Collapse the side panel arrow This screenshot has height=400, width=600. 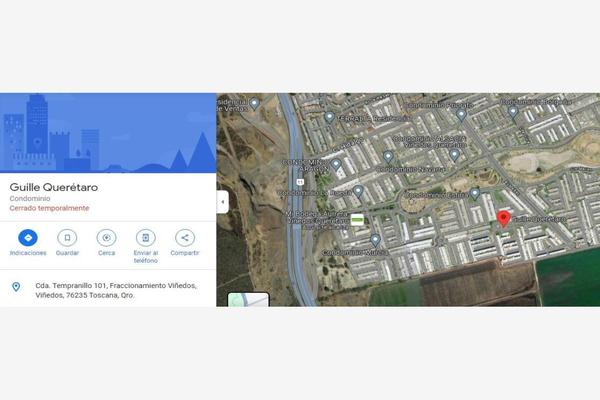223,202
